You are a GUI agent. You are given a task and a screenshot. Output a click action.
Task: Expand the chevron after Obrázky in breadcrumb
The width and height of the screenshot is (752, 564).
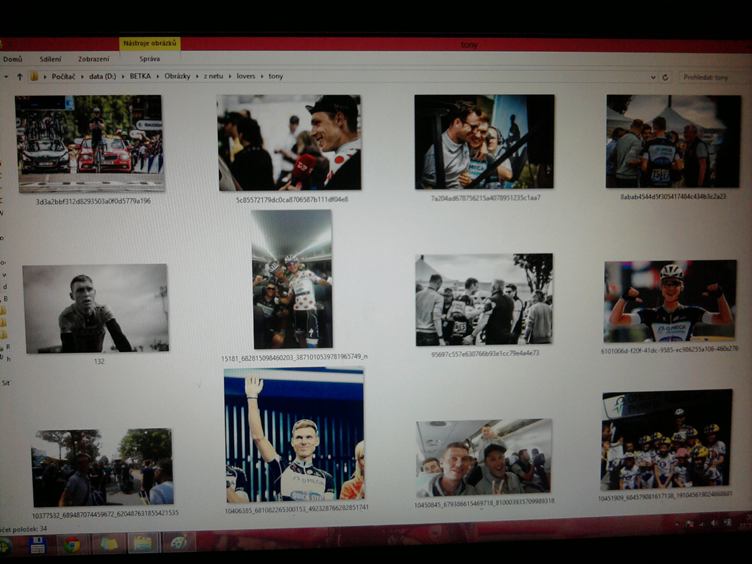[197, 77]
